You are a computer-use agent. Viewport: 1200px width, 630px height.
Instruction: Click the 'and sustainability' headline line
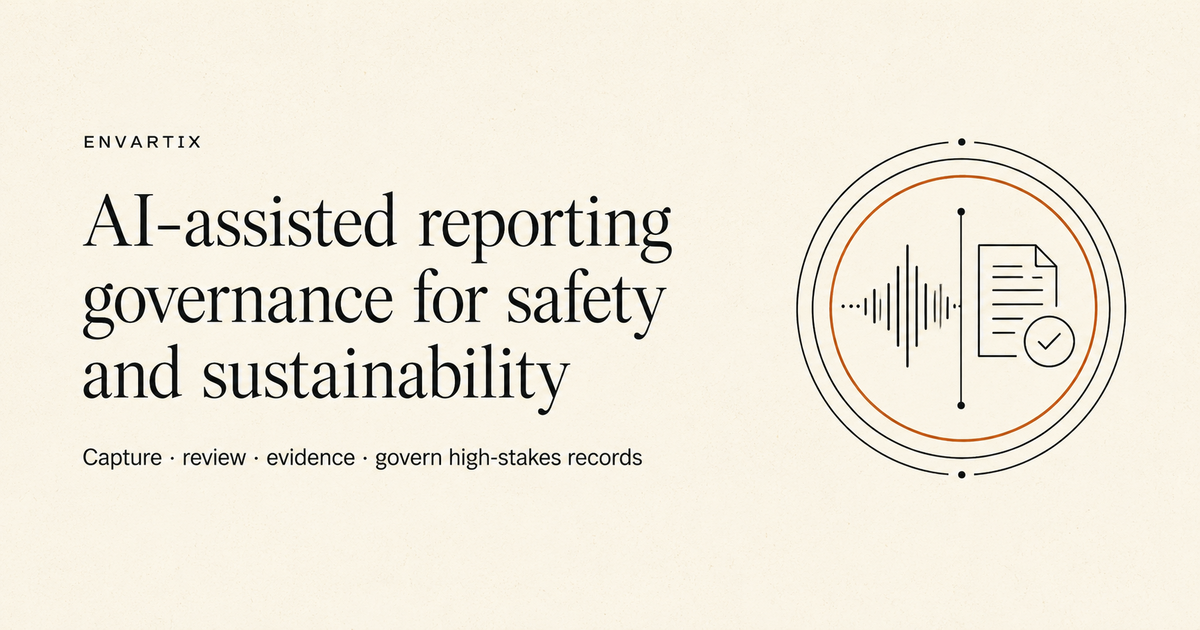325,375
